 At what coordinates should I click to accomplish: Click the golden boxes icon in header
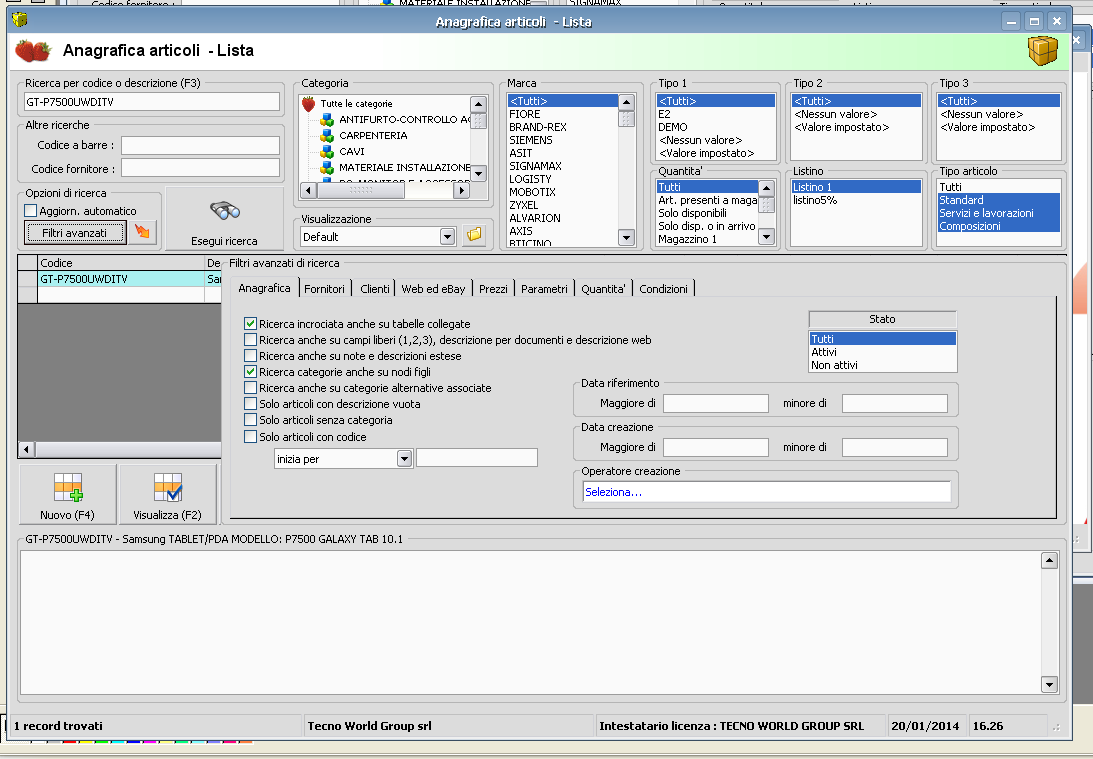tap(1043, 50)
